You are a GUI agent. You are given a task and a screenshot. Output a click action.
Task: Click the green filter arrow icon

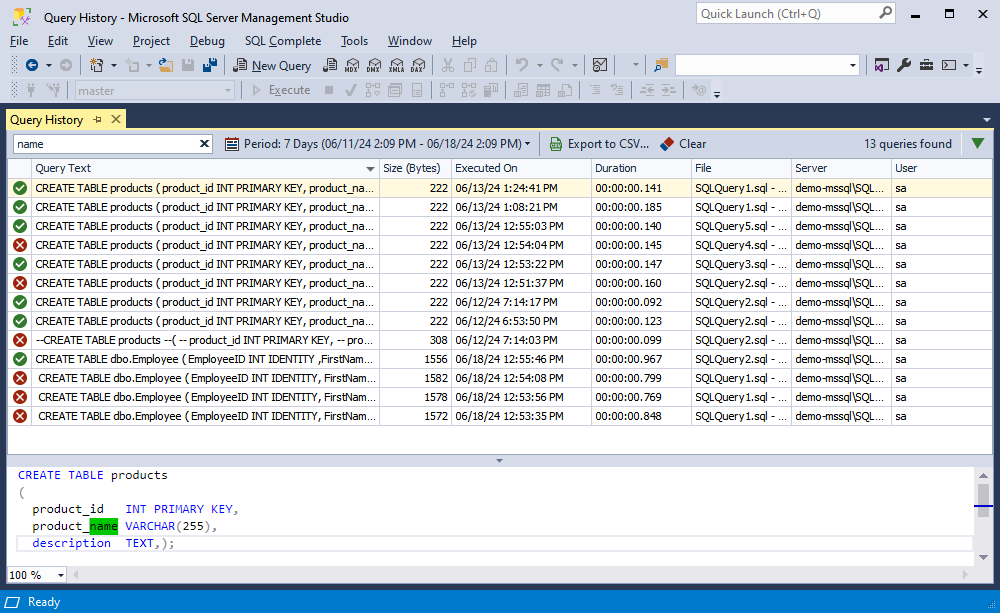977,144
